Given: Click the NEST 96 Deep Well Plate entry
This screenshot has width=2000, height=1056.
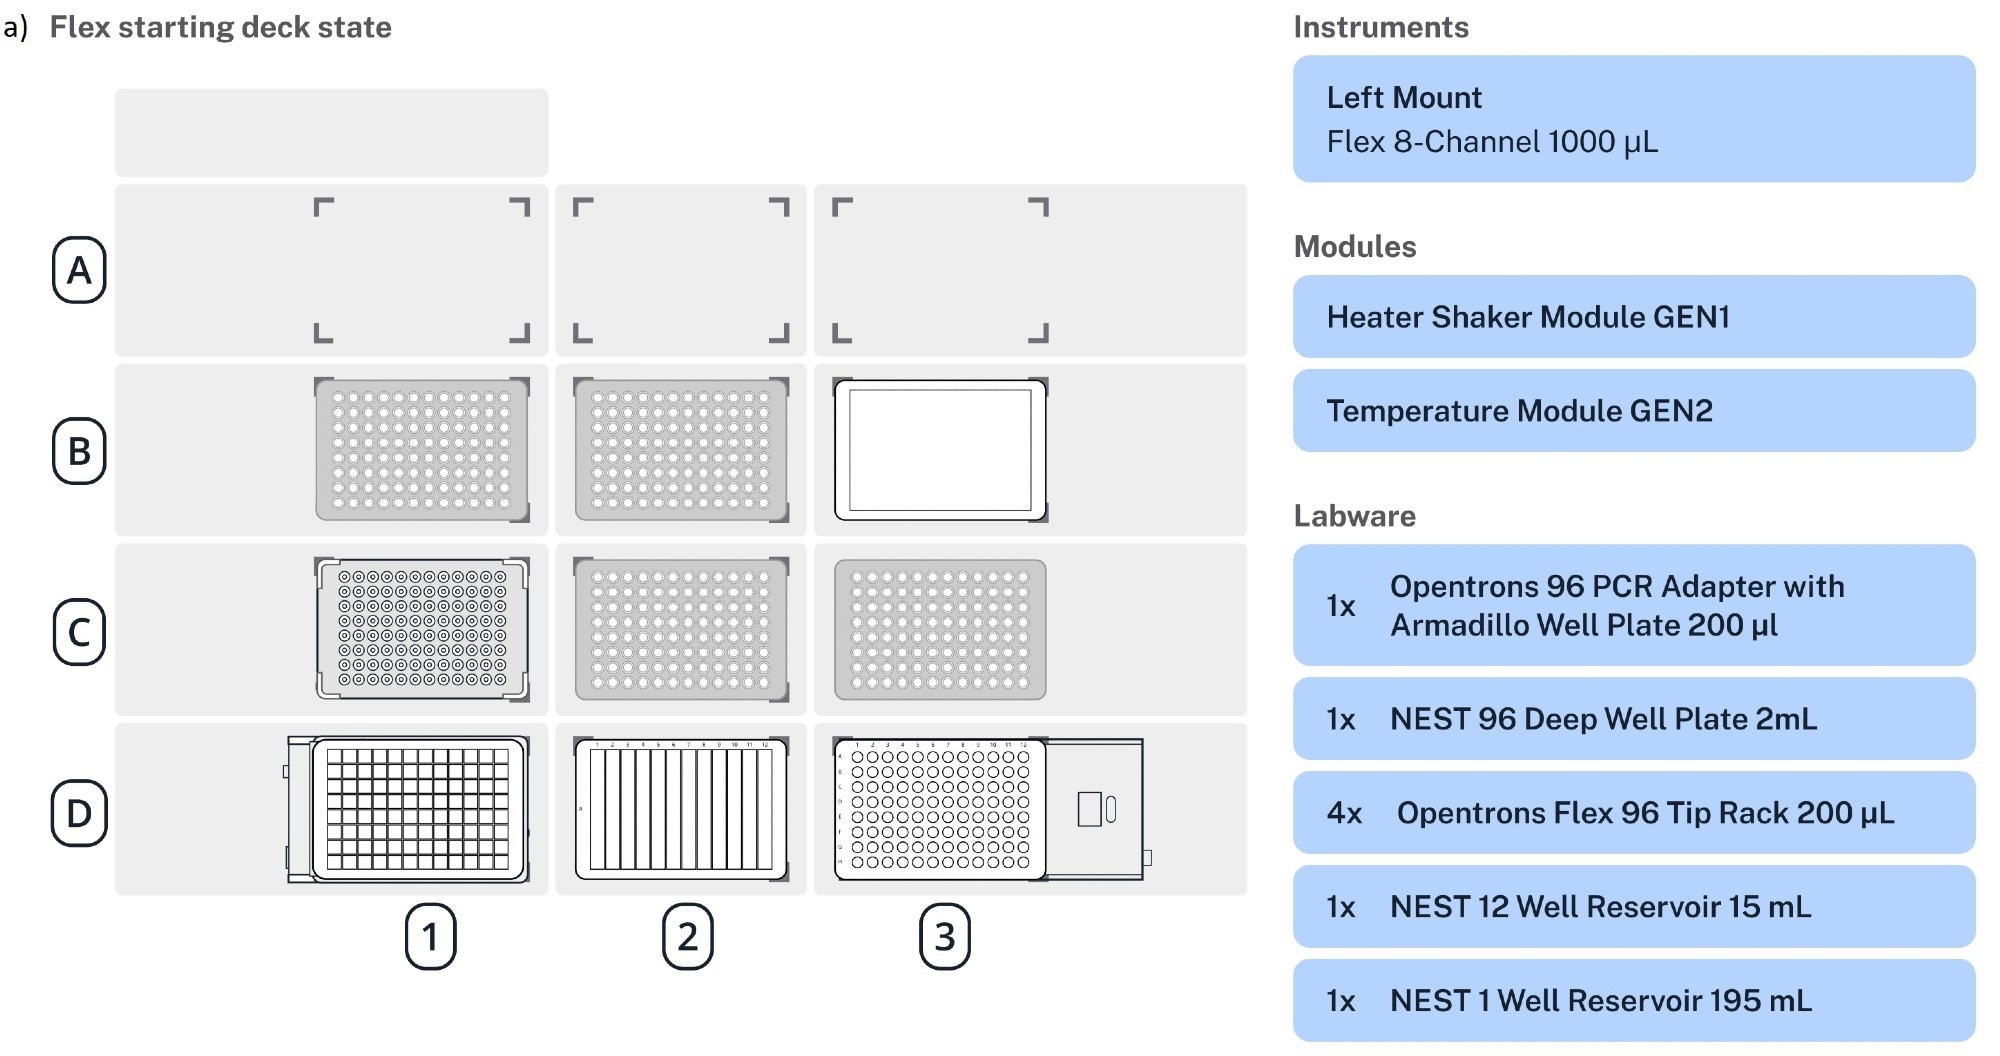Looking at the screenshot, I should [x=1633, y=719].
